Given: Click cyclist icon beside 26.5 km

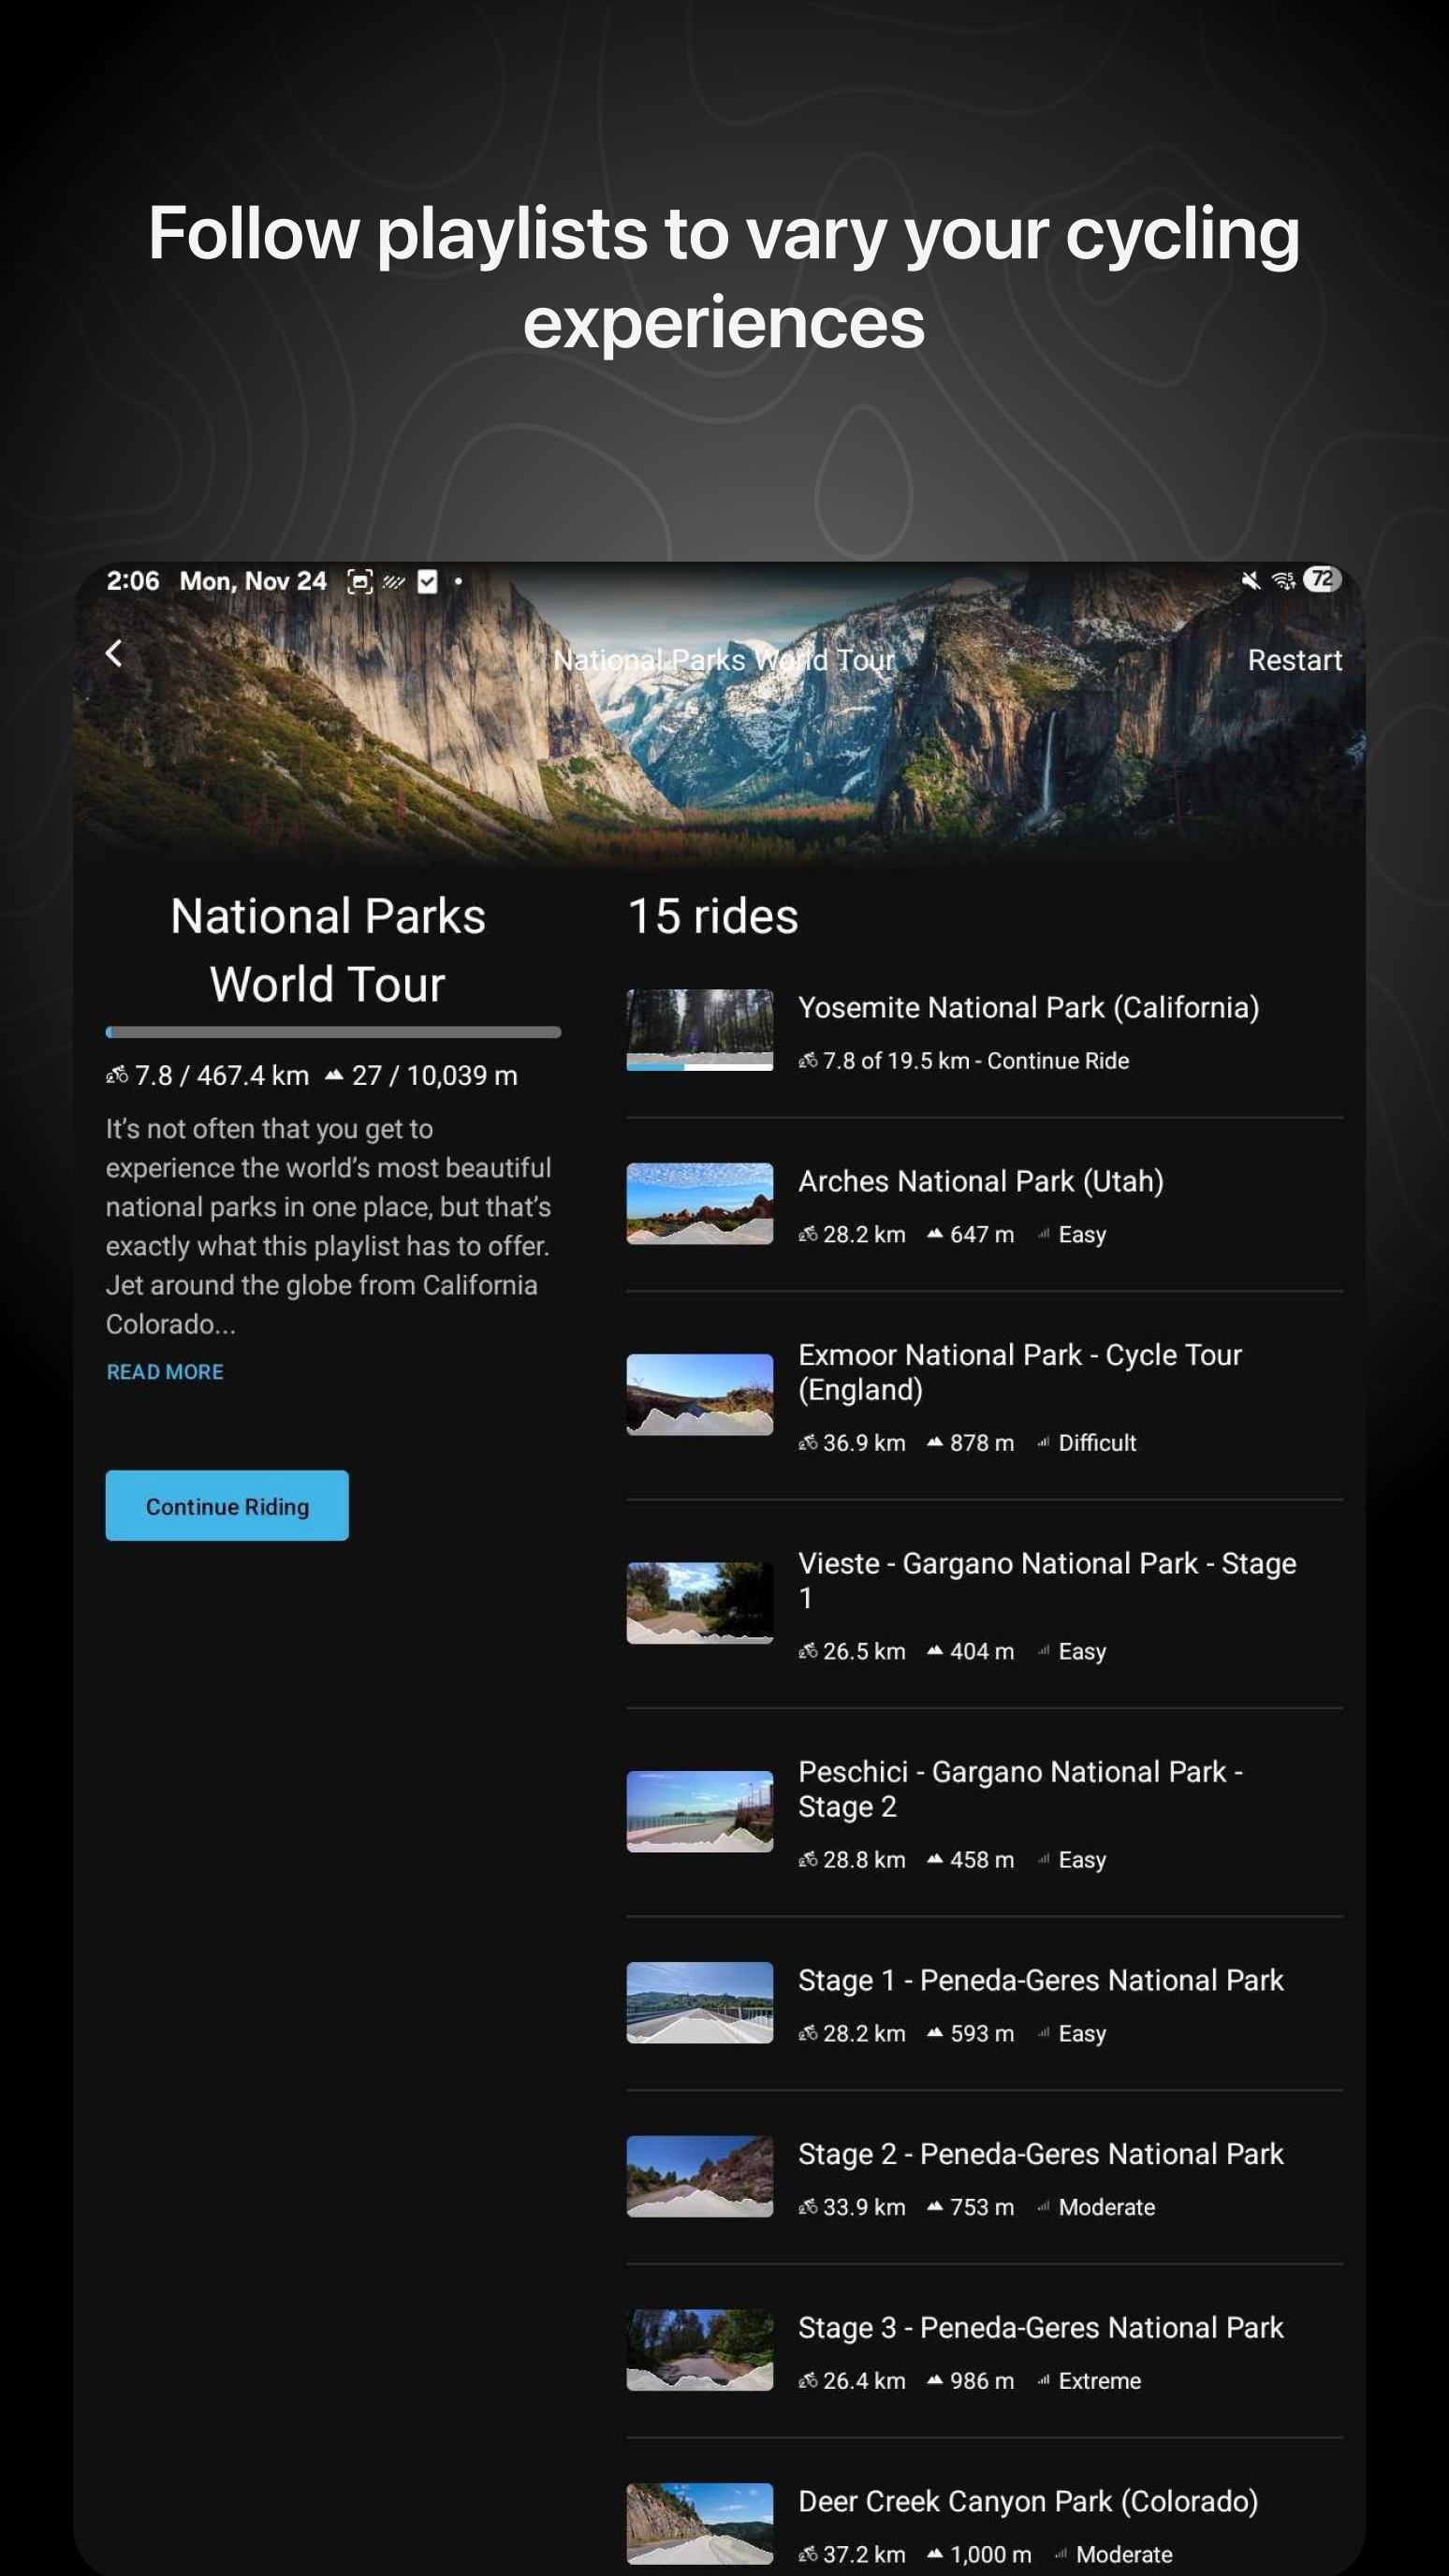Looking at the screenshot, I should [807, 1651].
